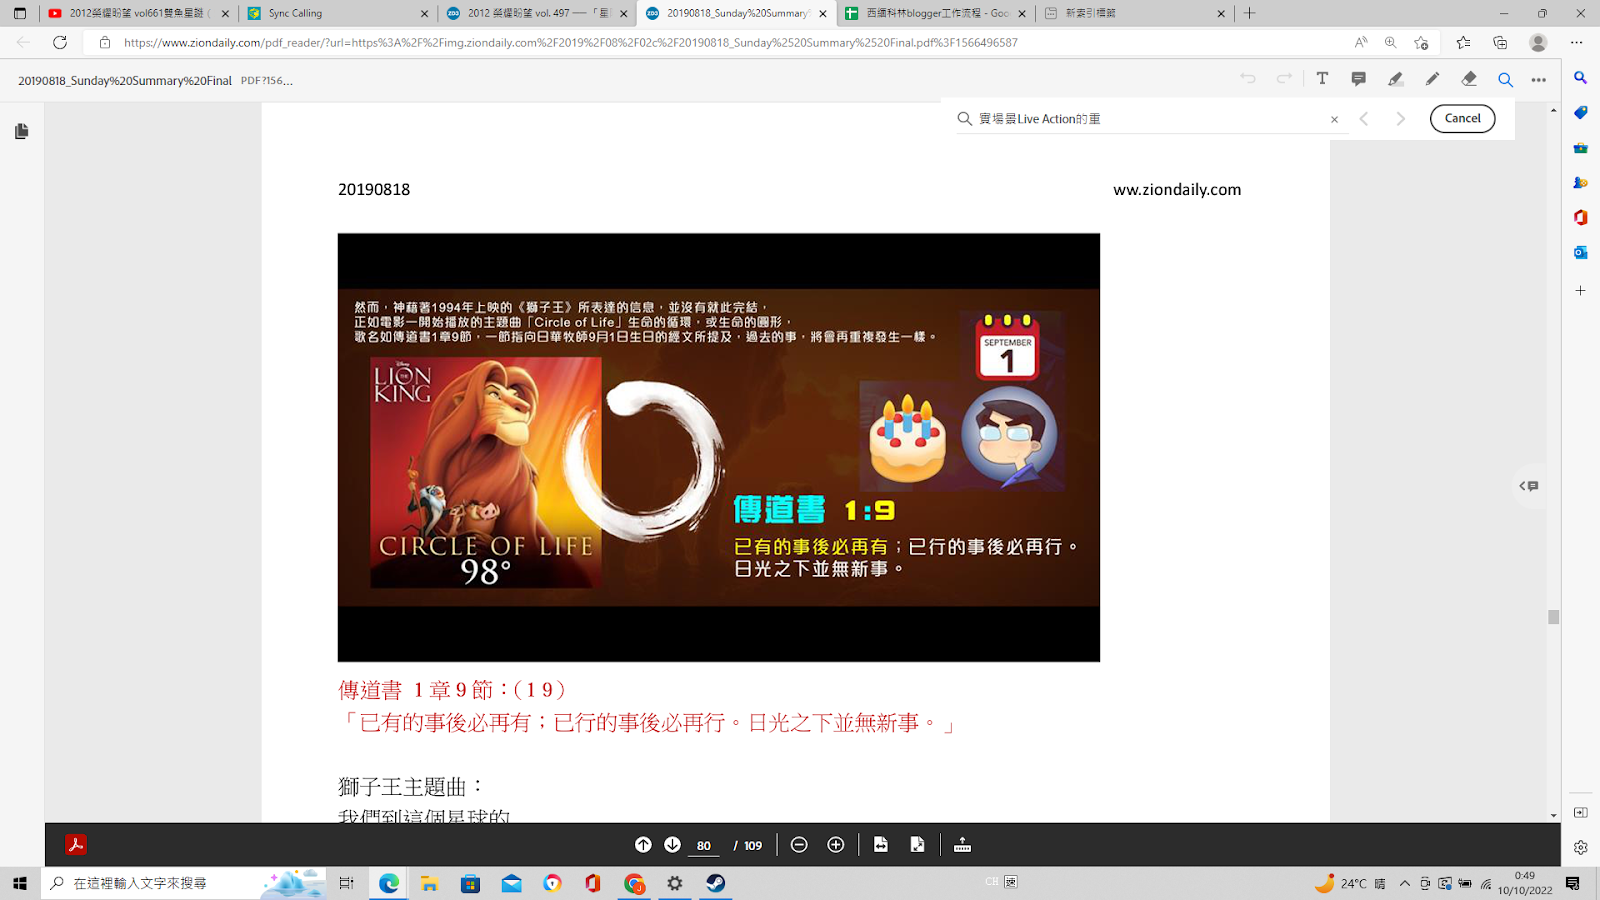Image resolution: width=1600 pixels, height=900 pixels.
Task: Switch to the blogger workflow sheet tab
Action: 935,13
